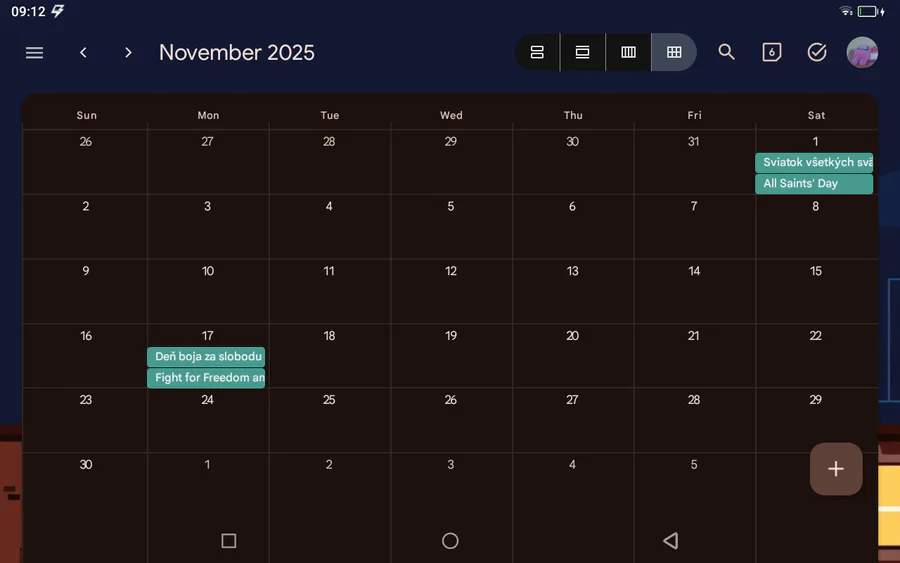Viewport: 900px width, 563px height.
Task: Open the All Saints' Day event
Action: [x=814, y=184]
